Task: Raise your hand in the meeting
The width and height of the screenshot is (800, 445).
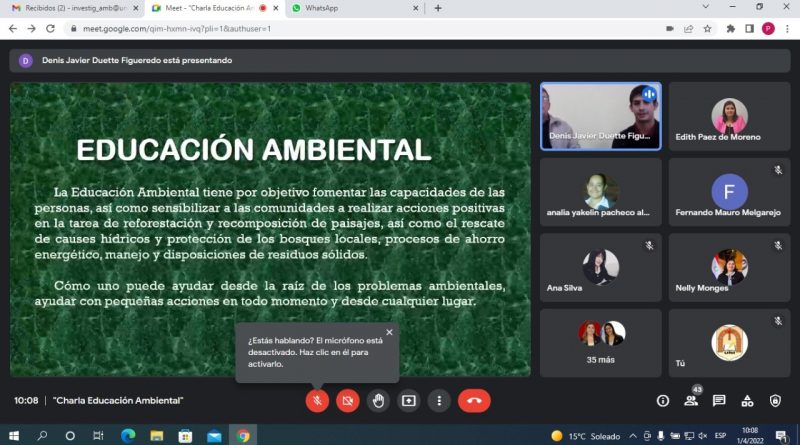Action: (378, 400)
